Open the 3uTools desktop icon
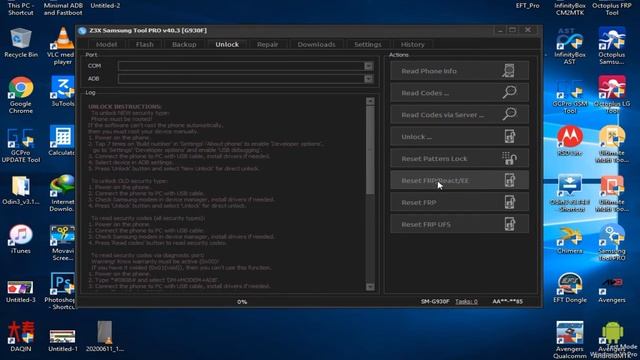 coord(62,91)
